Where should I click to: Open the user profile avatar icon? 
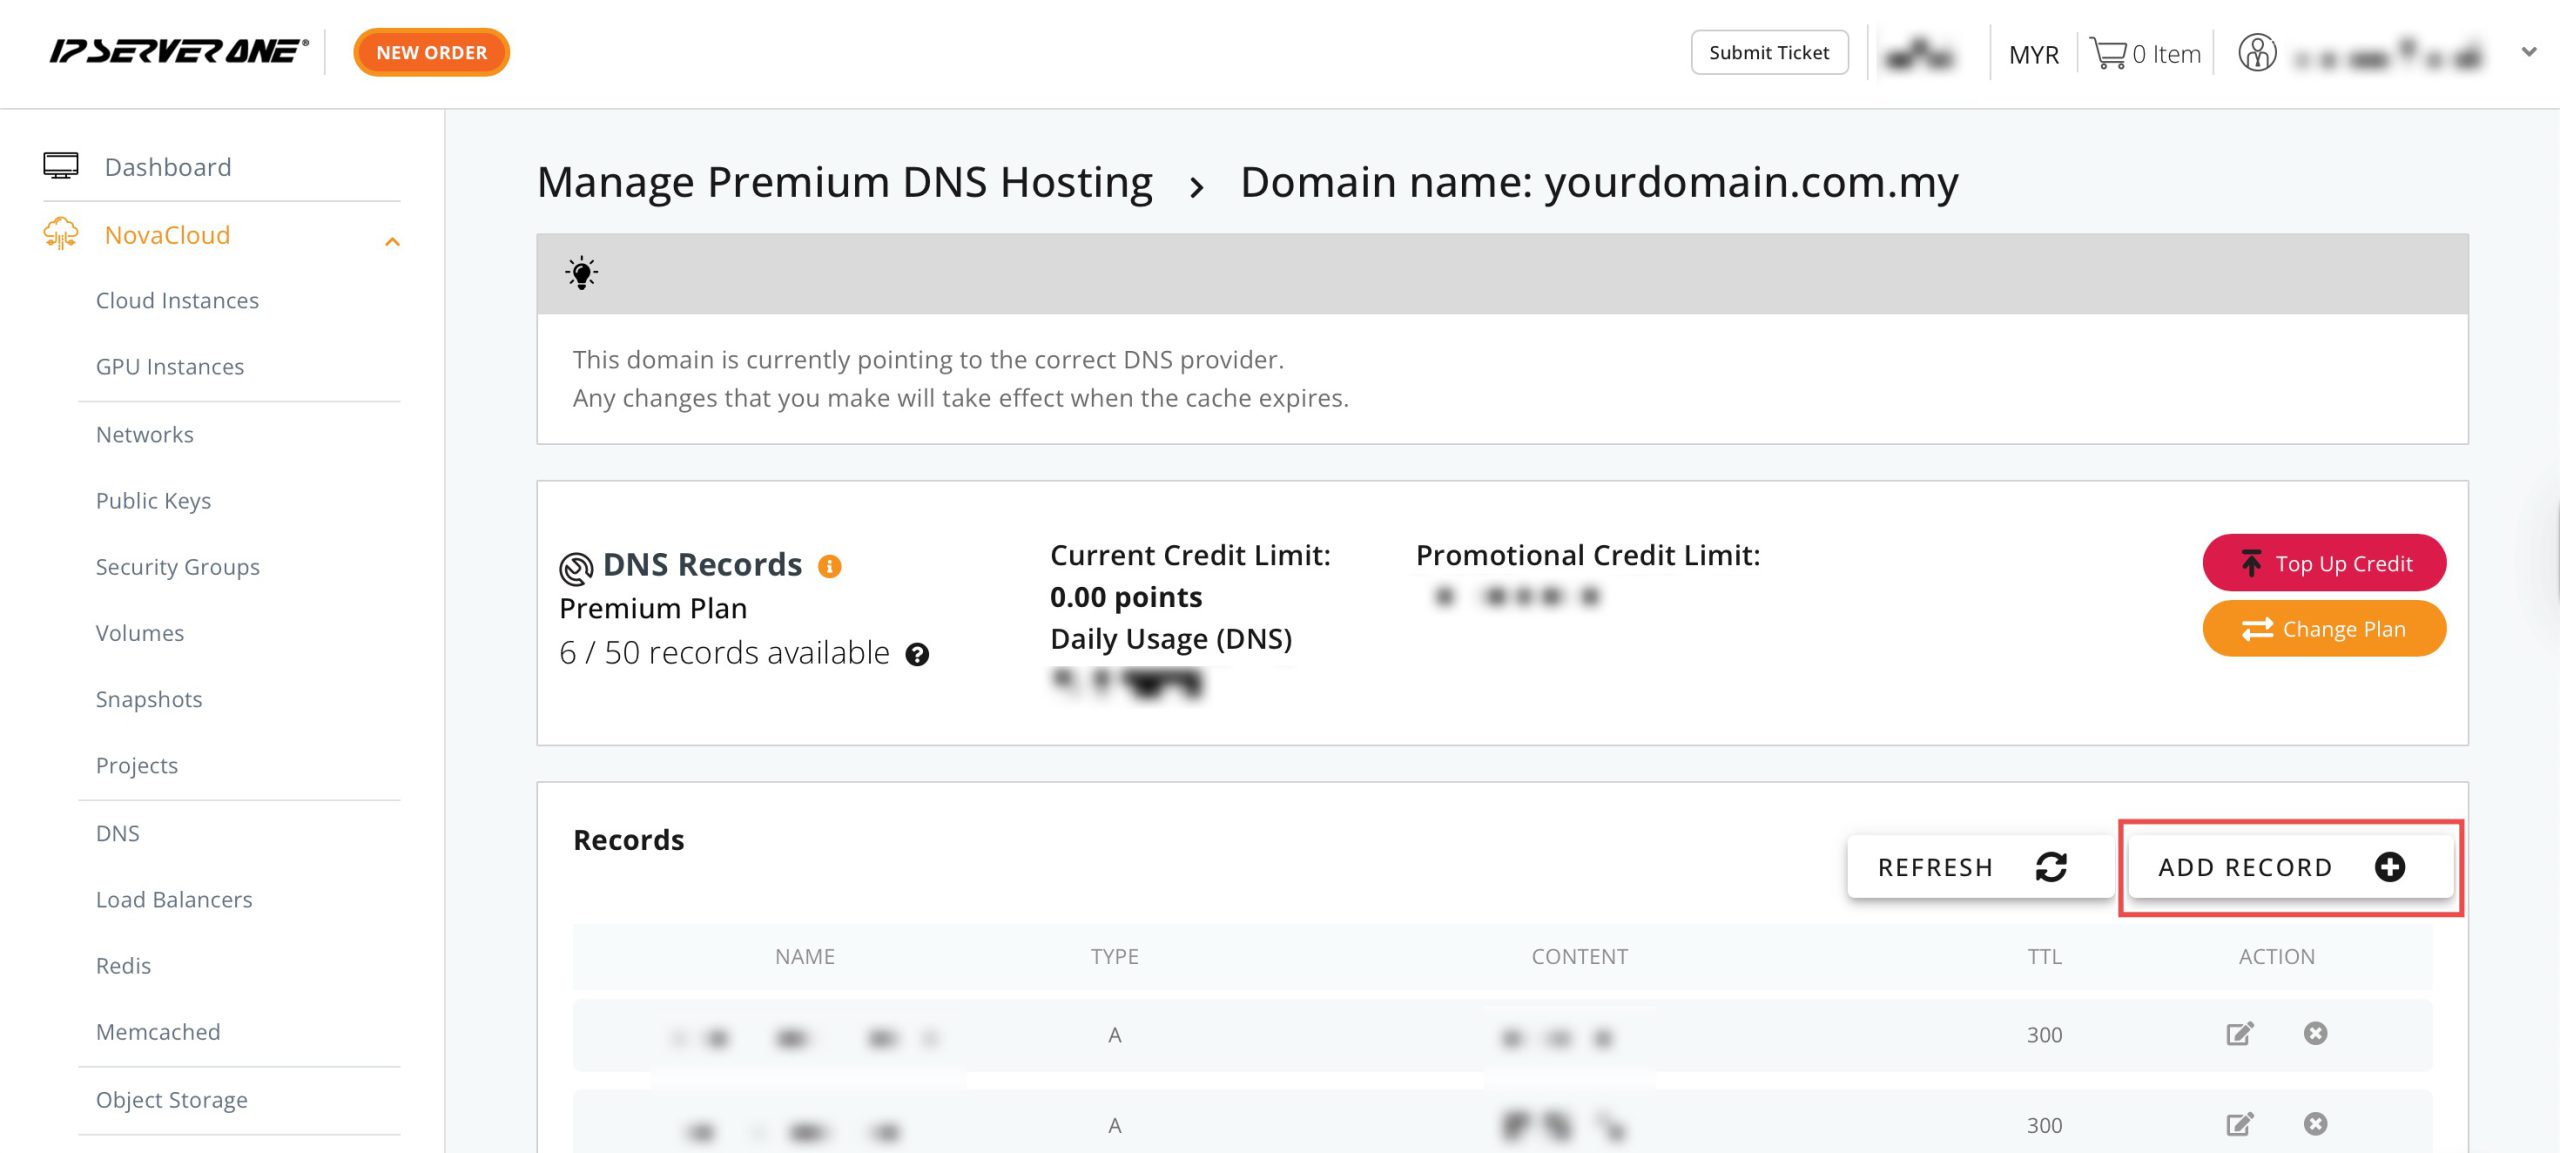point(2257,53)
